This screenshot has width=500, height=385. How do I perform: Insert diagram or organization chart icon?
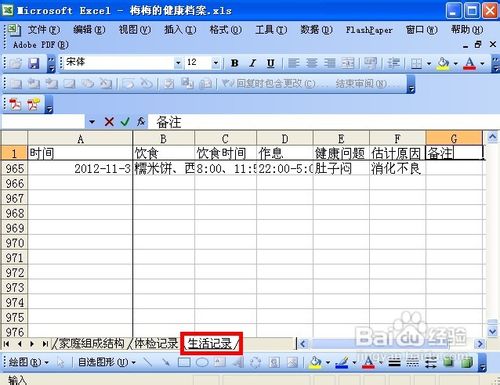click(x=256, y=362)
